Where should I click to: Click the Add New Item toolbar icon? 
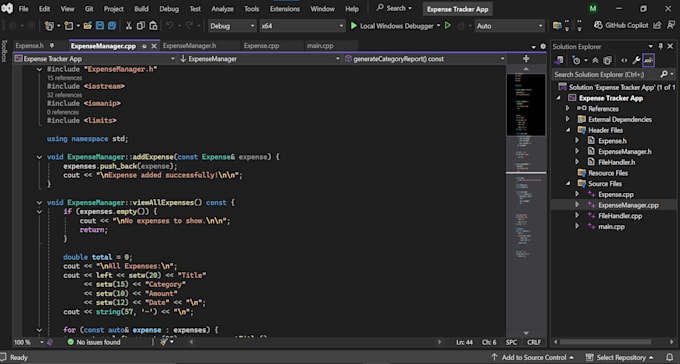pos(69,26)
